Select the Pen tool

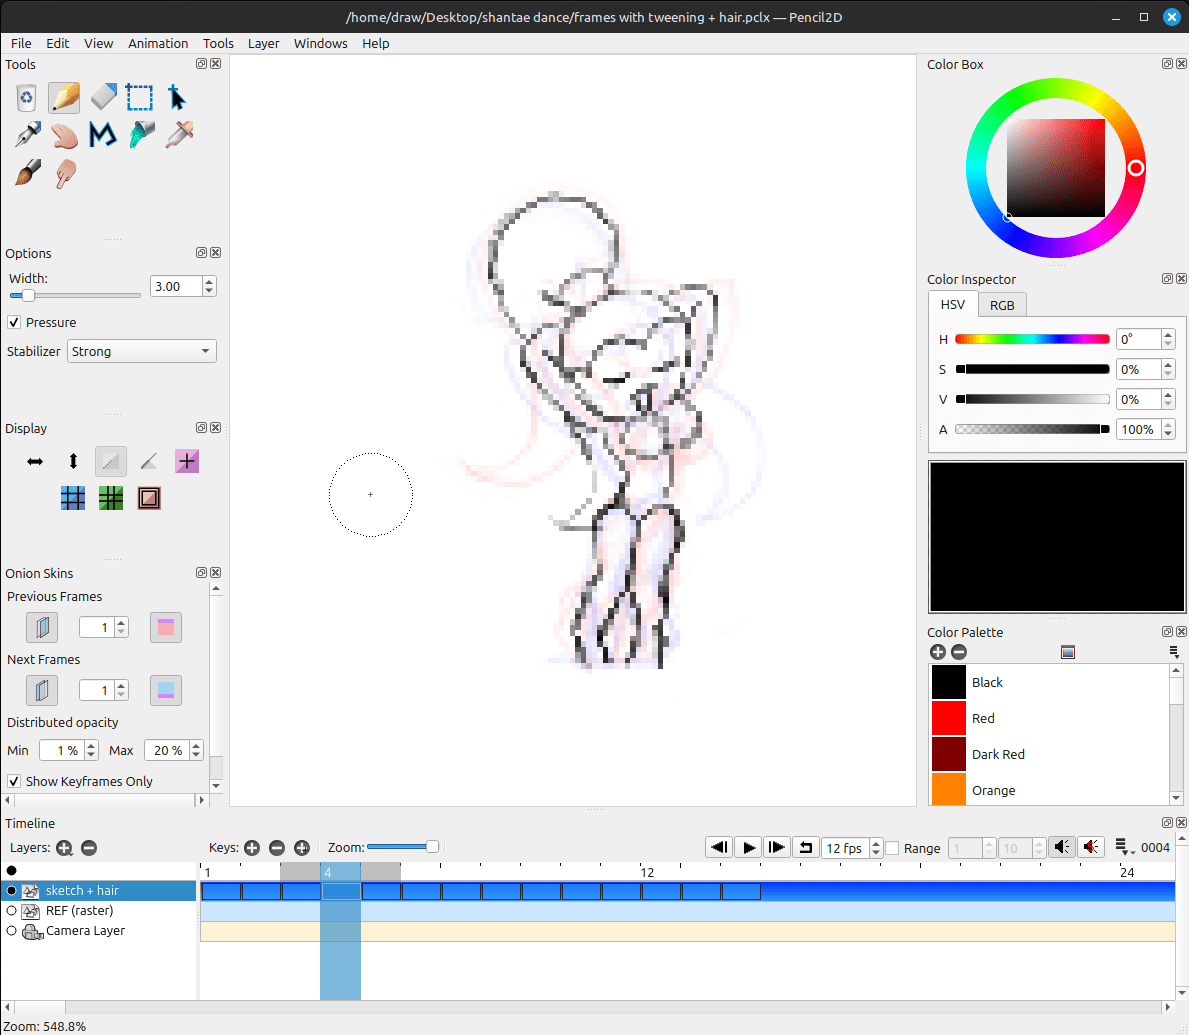27,135
